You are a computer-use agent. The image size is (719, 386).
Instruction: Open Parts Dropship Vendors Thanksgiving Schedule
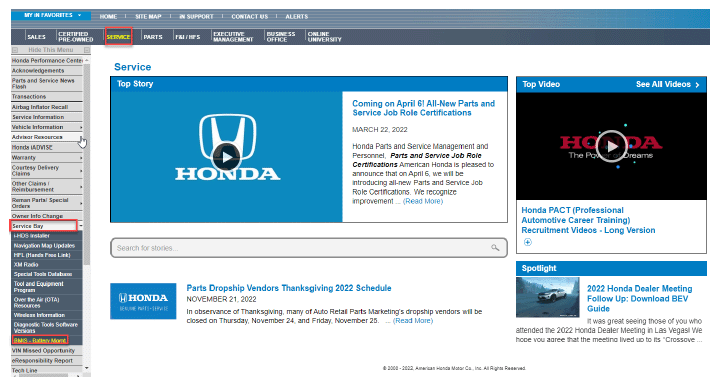pos(289,288)
